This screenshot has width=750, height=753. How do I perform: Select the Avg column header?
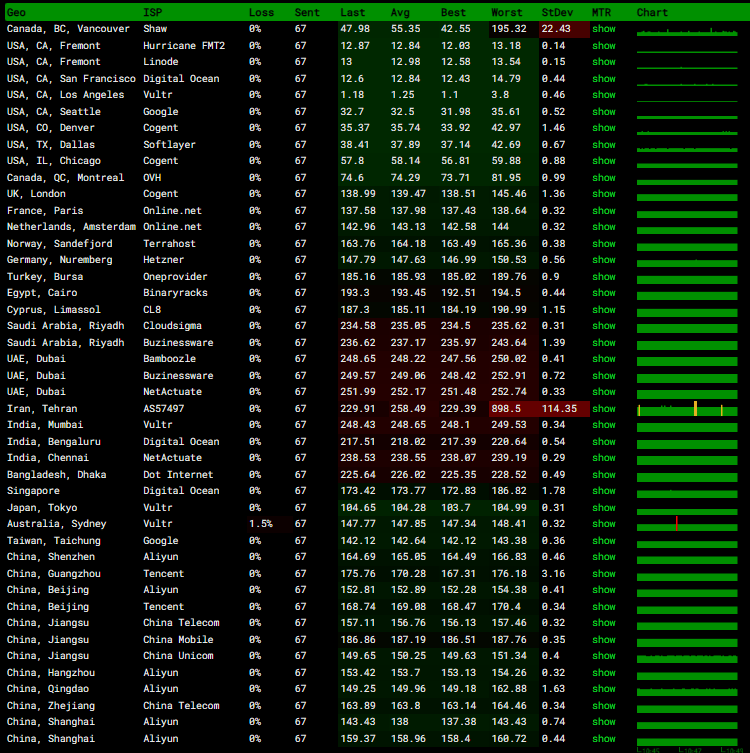point(400,12)
